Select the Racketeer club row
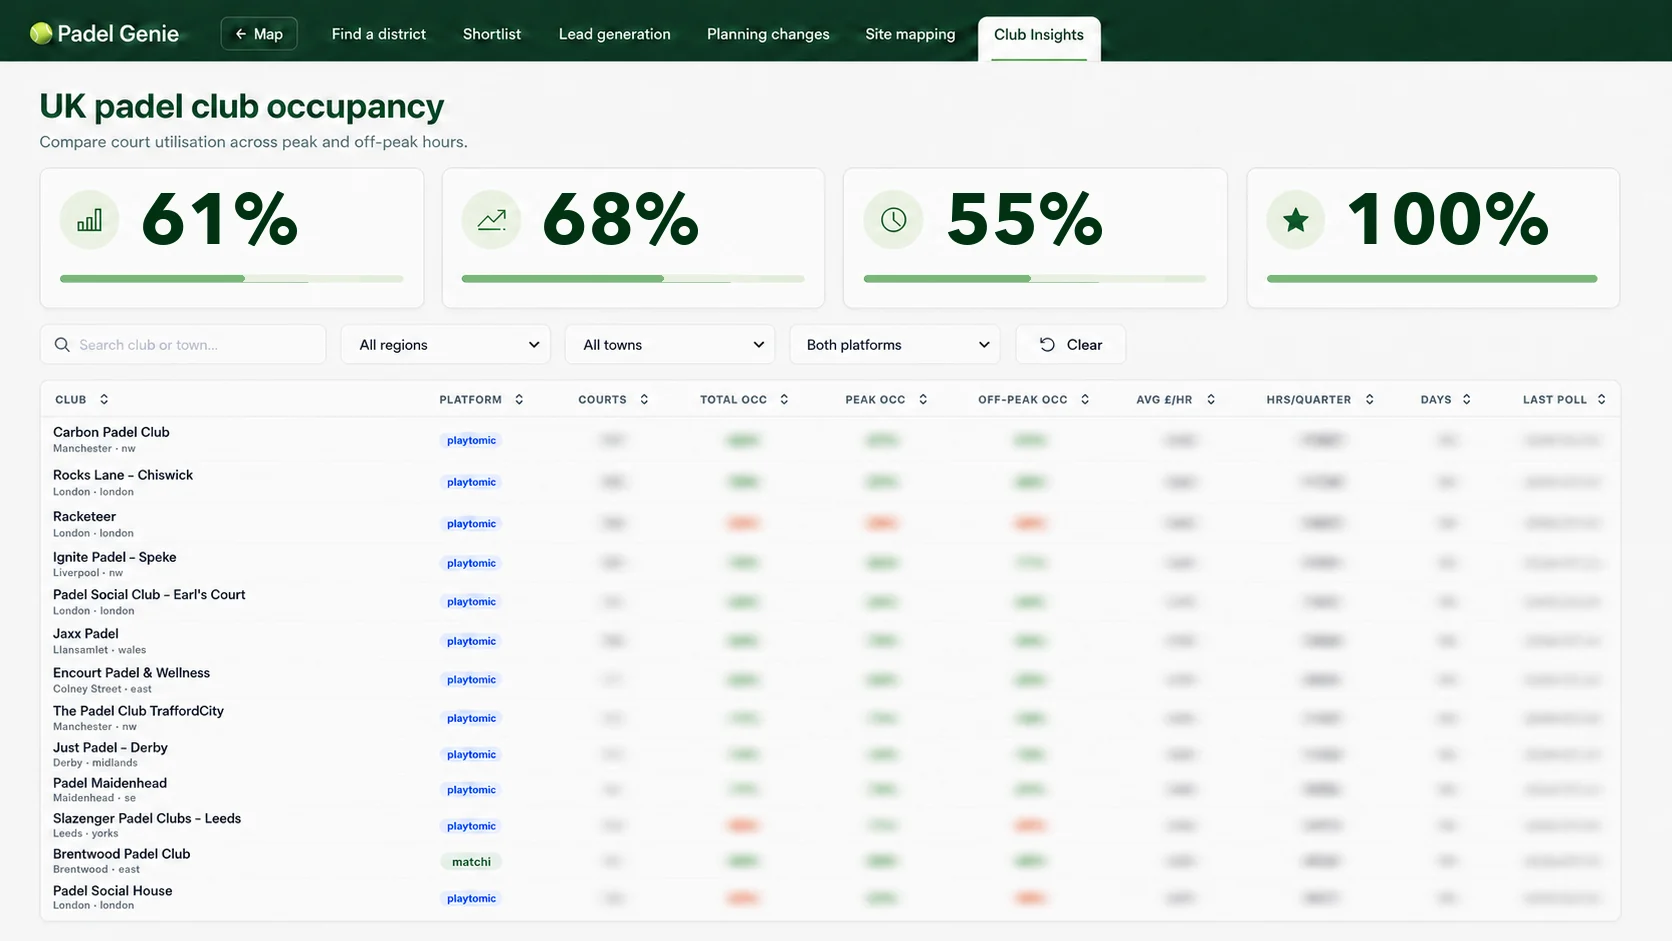Screen dimensions: 1672x941 830,524
